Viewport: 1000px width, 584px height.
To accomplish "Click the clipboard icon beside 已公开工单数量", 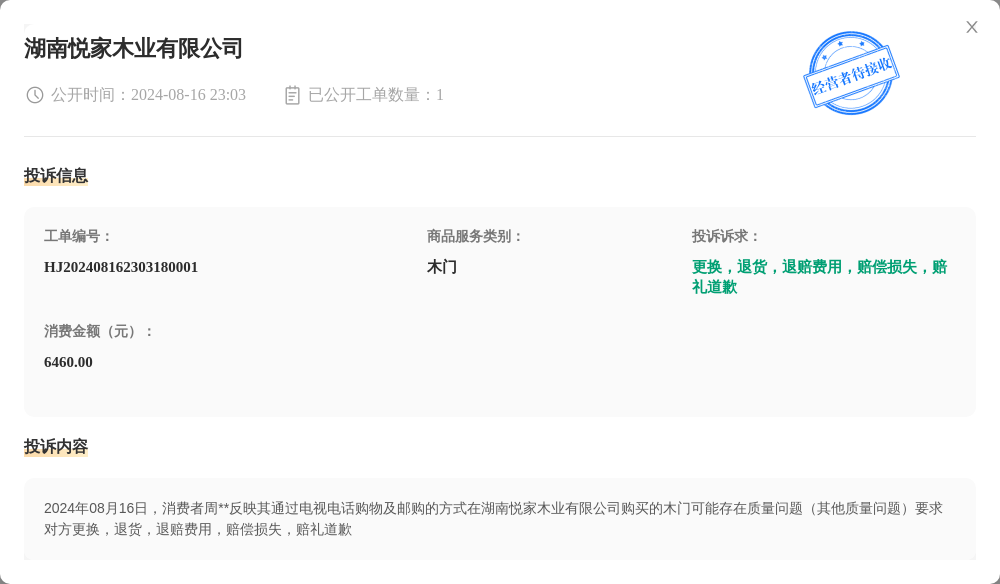I will point(292,95).
